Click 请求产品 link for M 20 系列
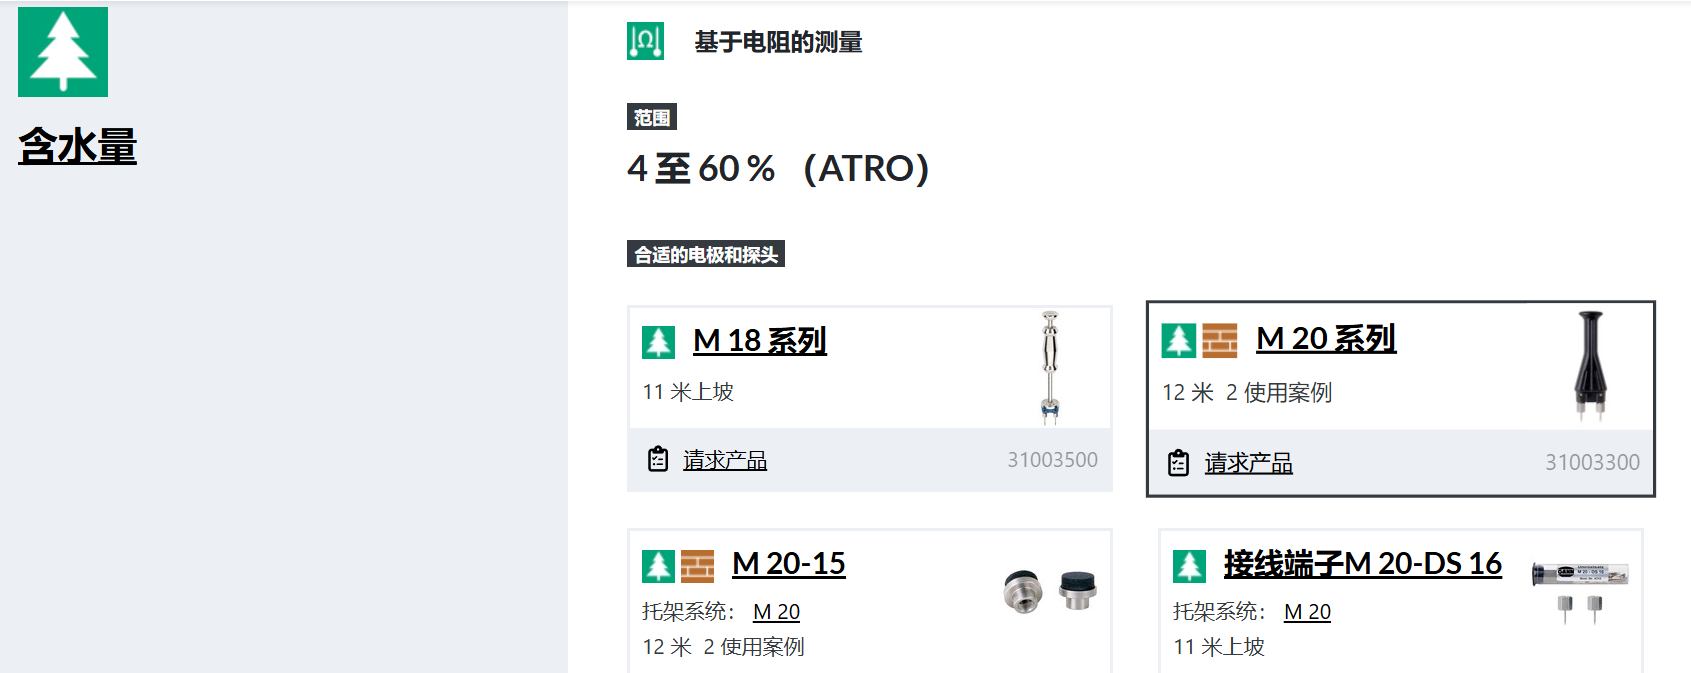 tap(1248, 463)
